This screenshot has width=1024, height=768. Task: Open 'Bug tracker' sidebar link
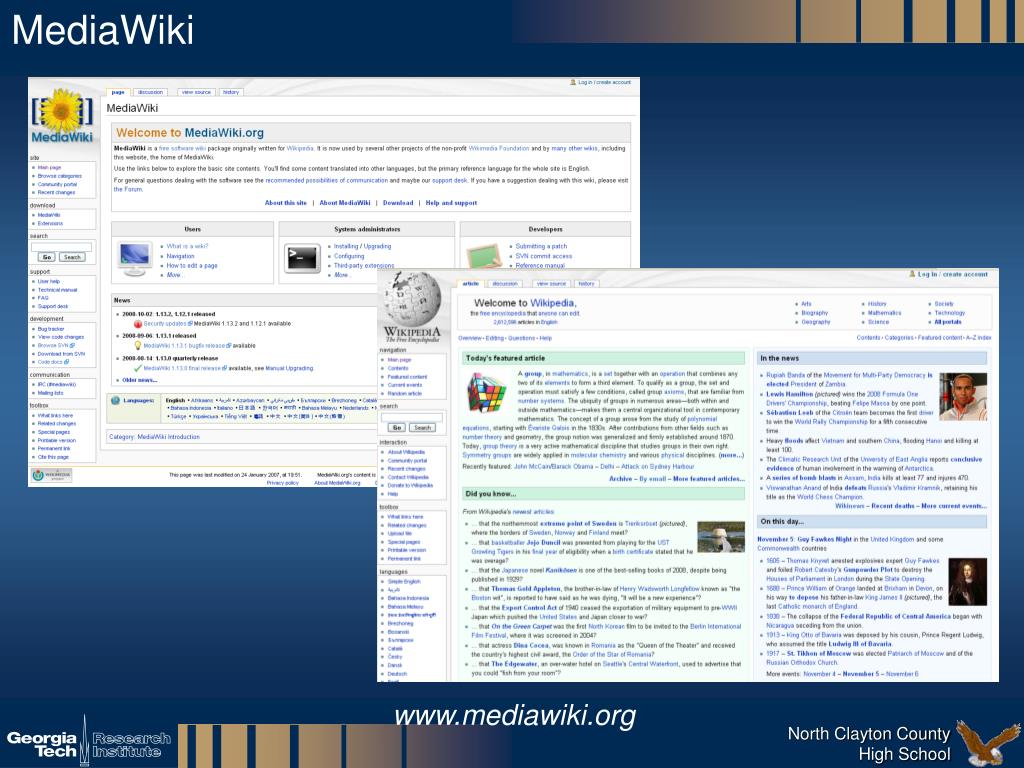click(51, 329)
